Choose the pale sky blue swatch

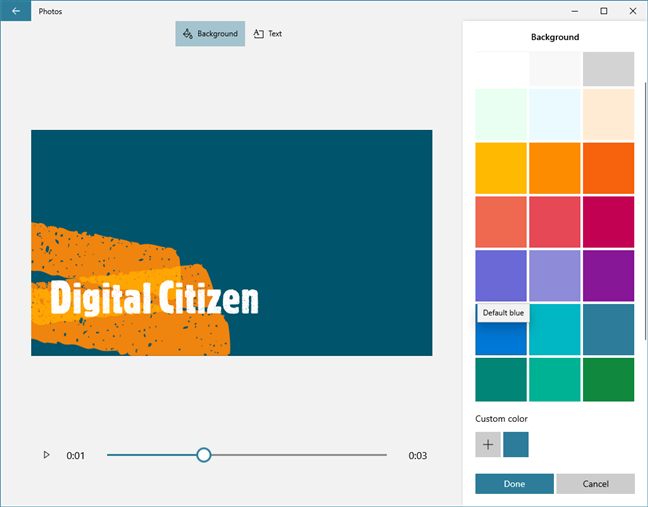[x=555, y=114]
